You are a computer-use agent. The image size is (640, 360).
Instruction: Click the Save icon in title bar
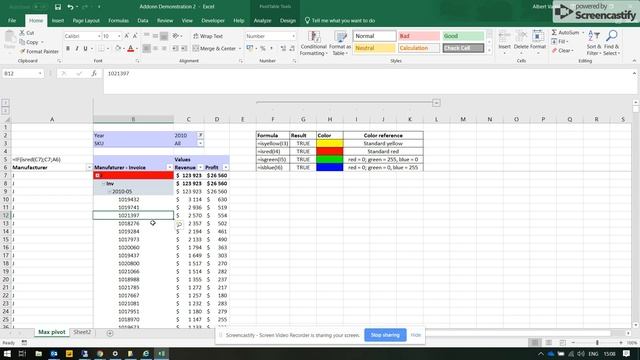point(58,7)
